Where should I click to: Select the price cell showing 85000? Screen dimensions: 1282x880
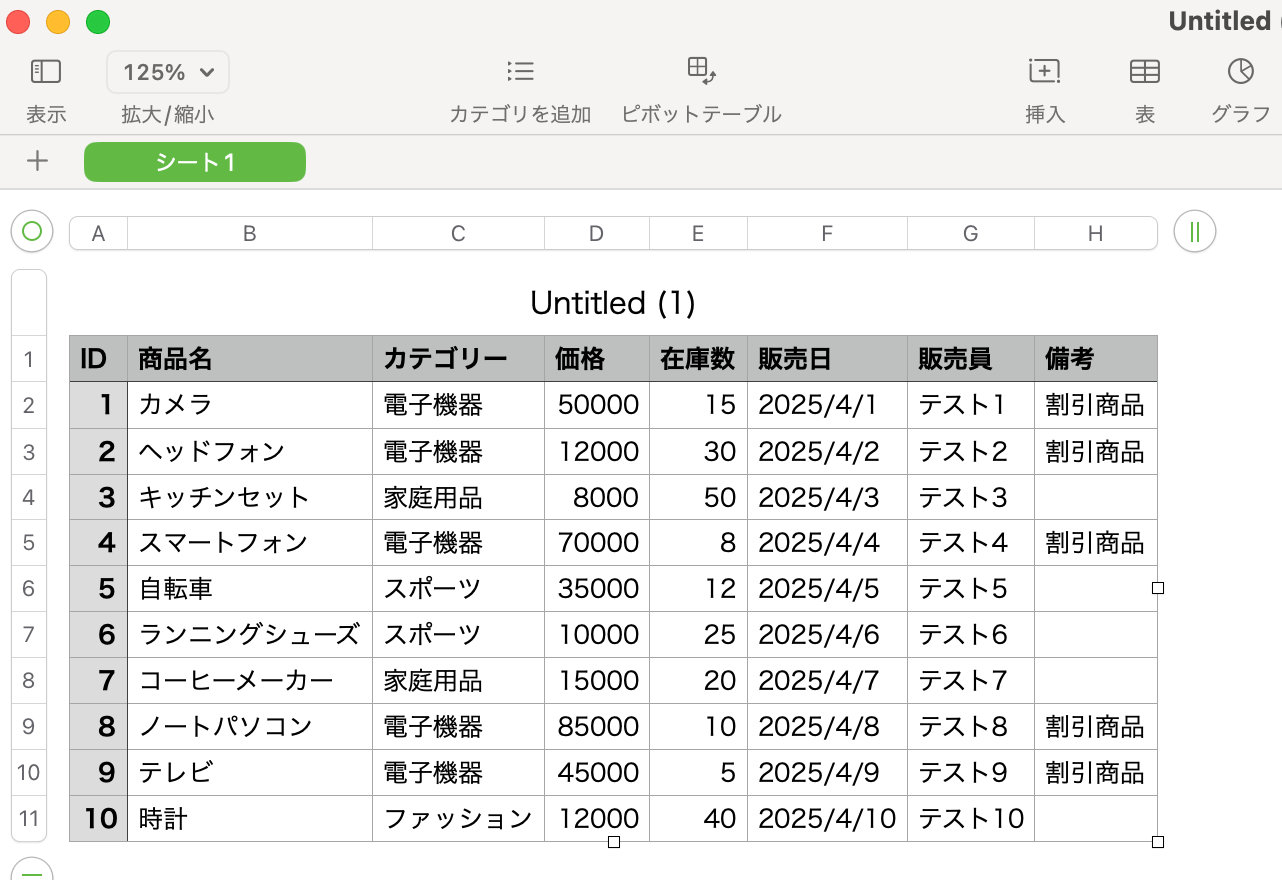pyautogui.click(x=597, y=727)
